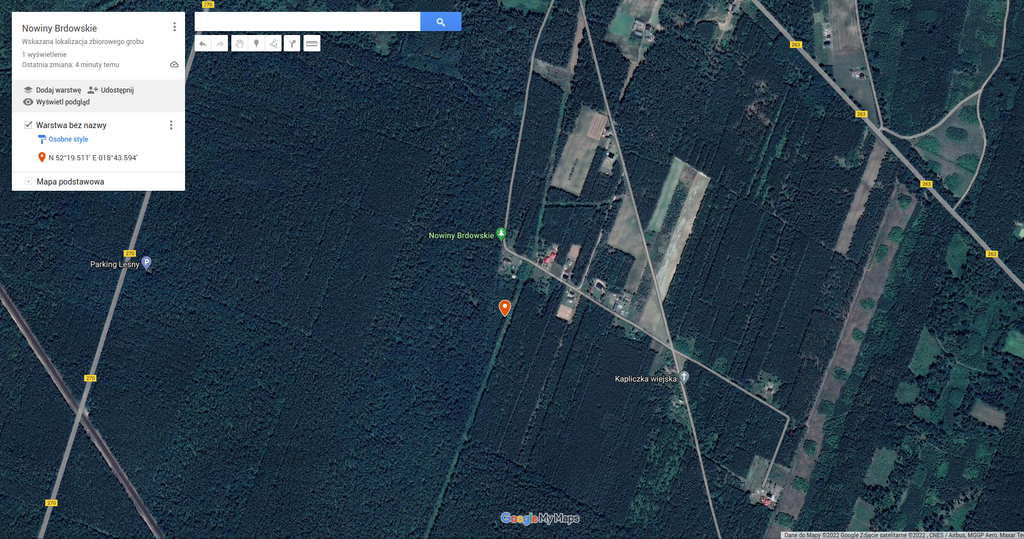Click inside the map search field
The image size is (1024, 539).
[307, 22]
